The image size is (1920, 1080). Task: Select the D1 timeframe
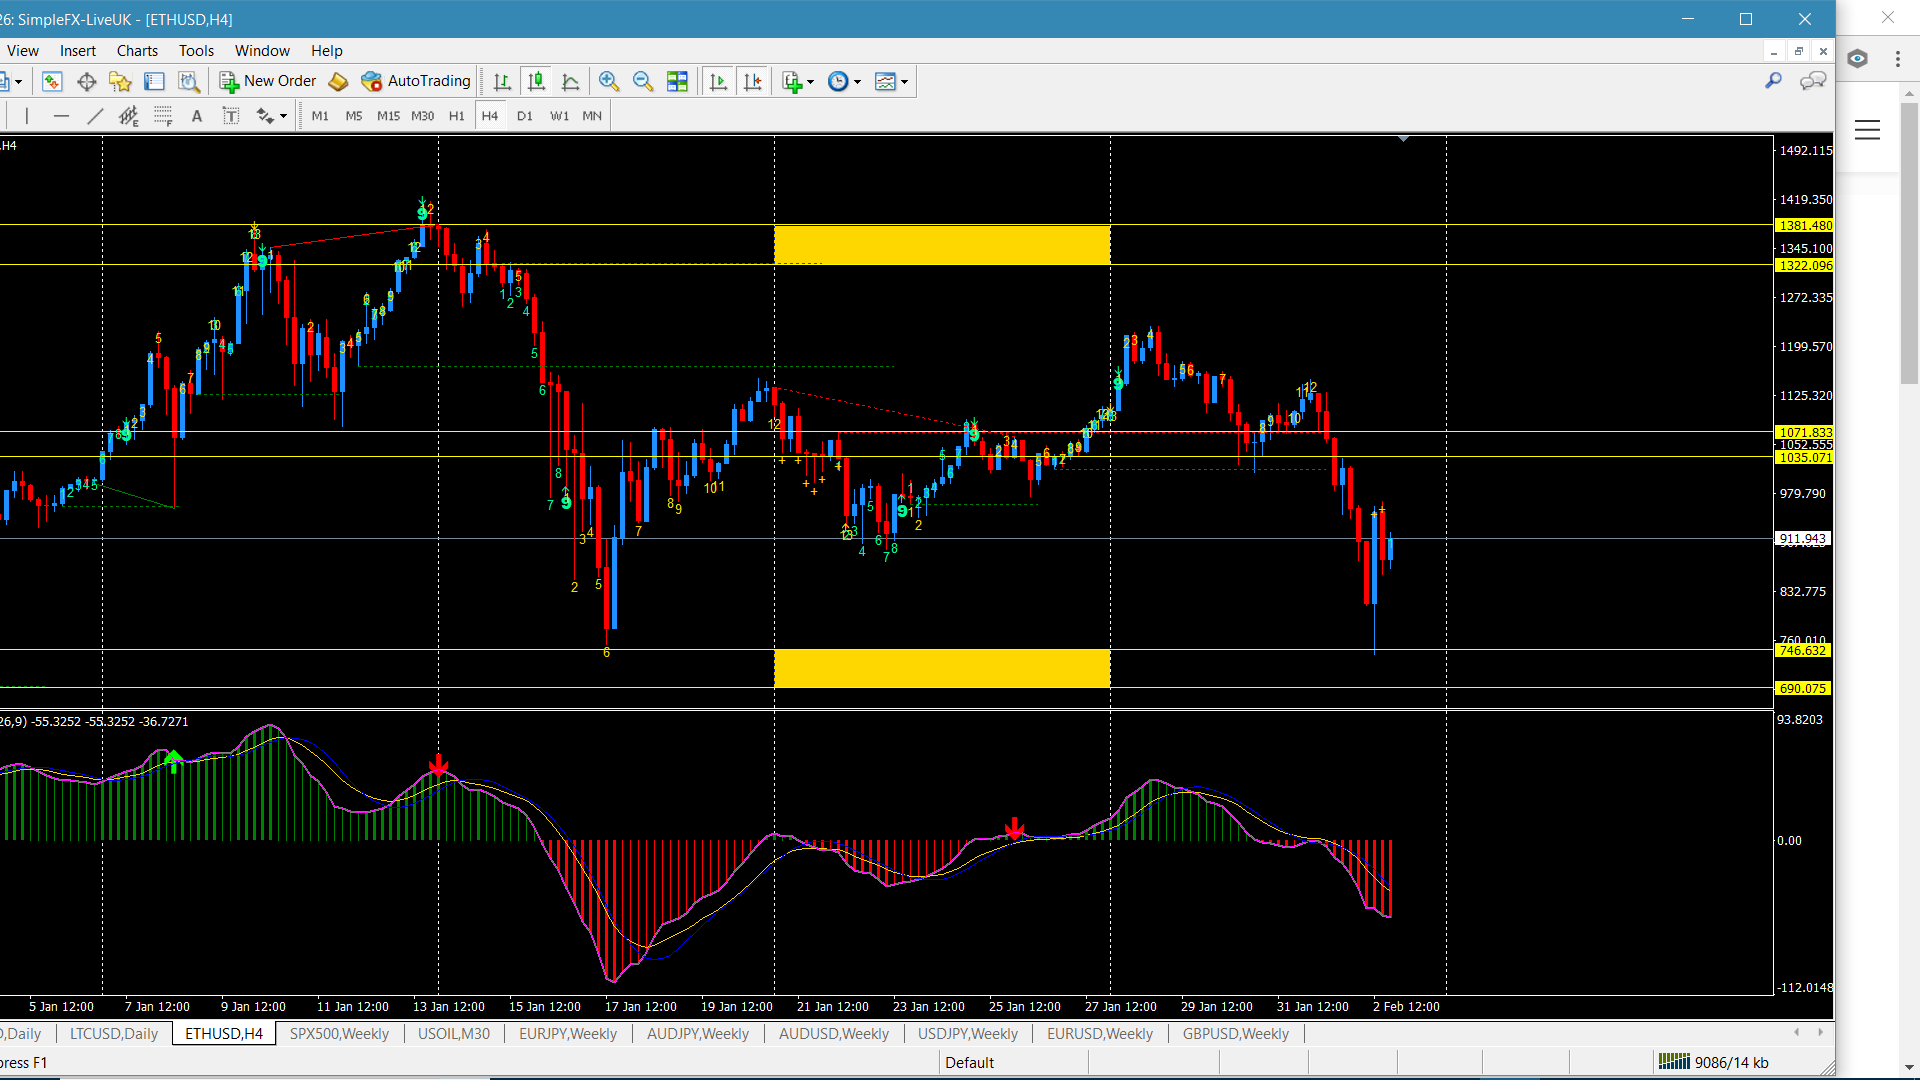pyautogui.click(x=524, y=116)
